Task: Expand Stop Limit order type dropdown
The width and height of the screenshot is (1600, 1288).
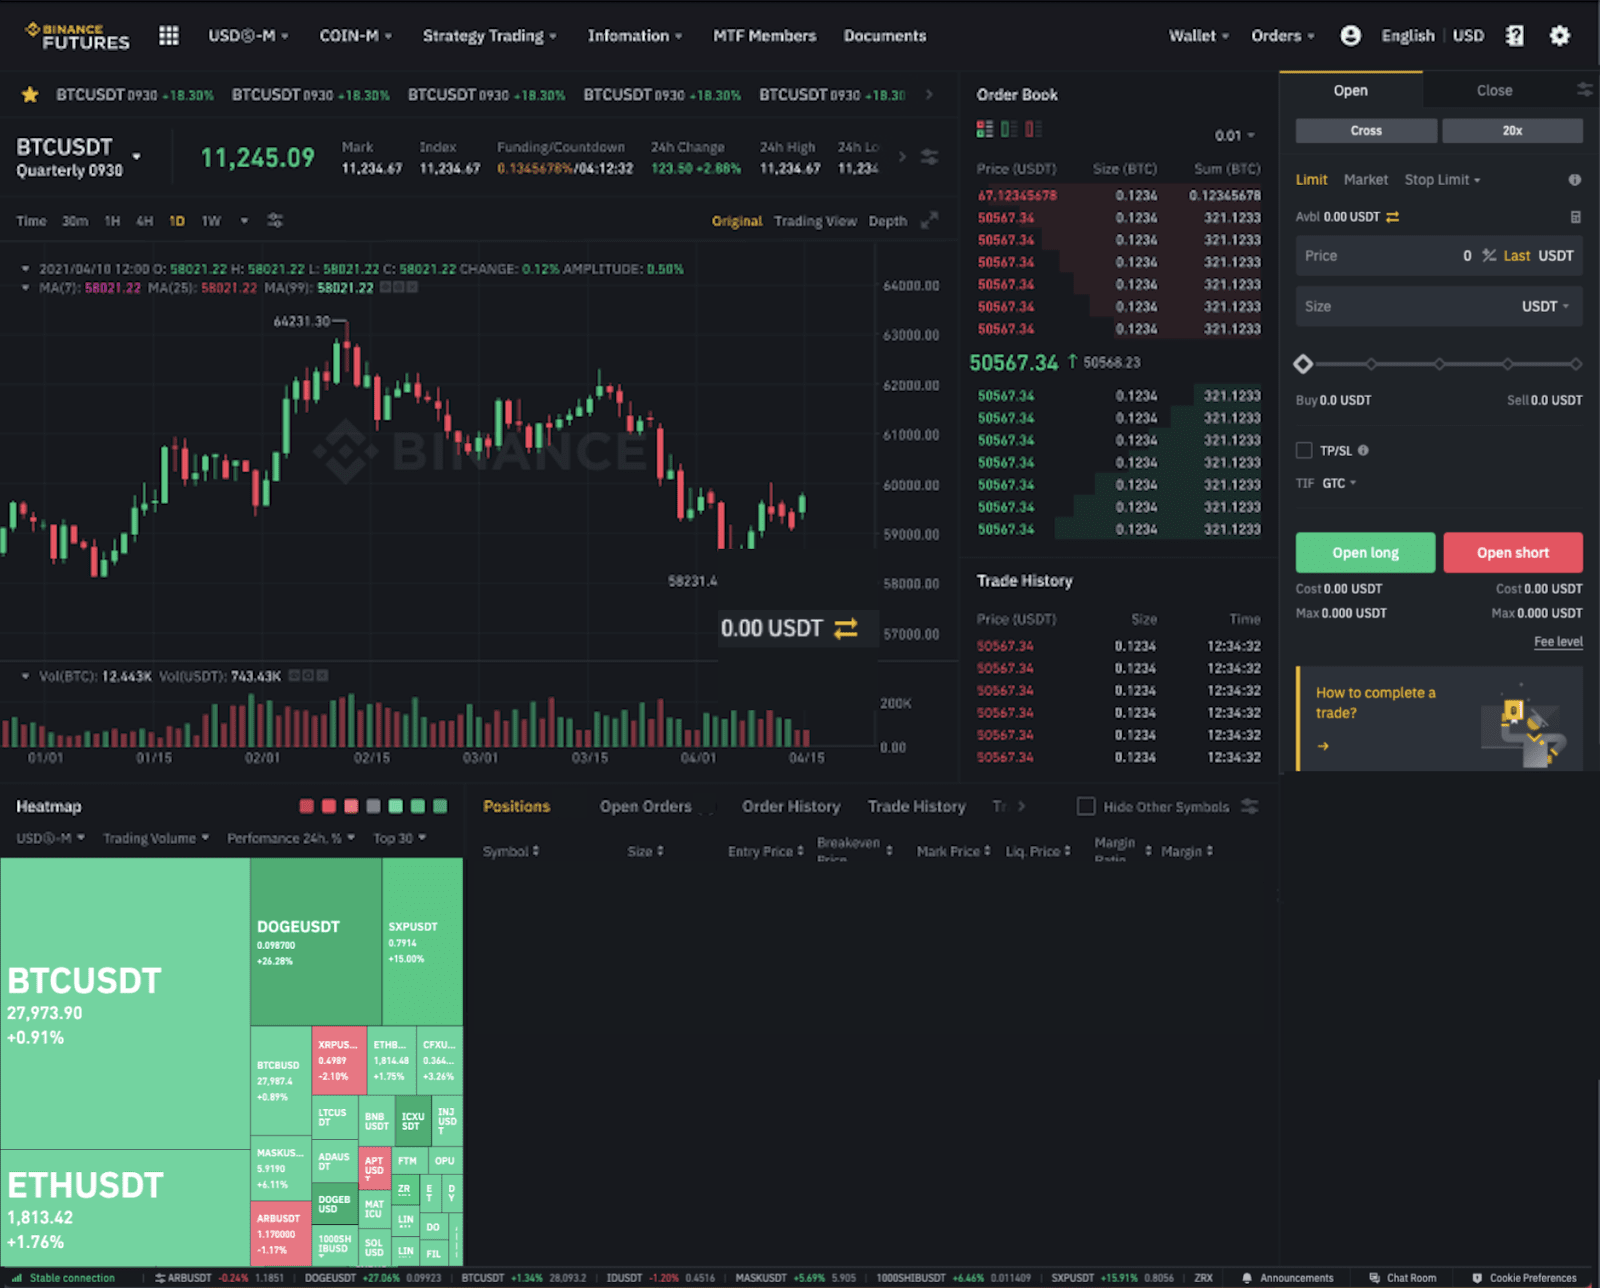Action: pyautogui.click(x=1442, y=180)
